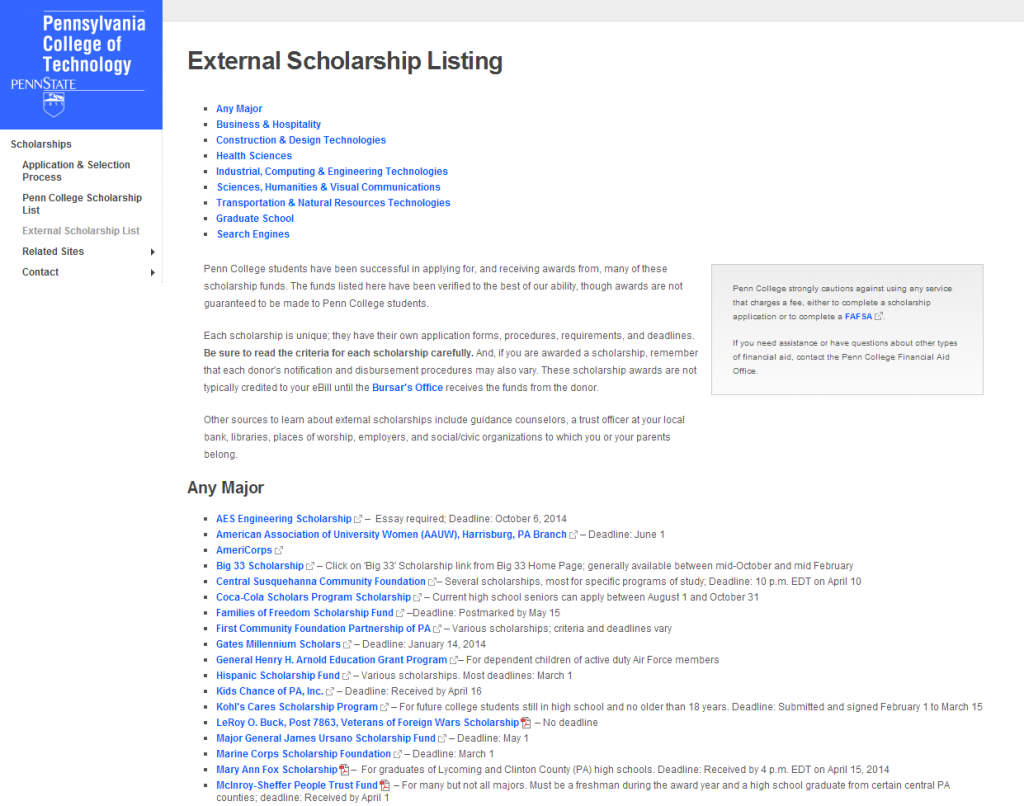Open Kids Chance of PA, Inc. link
The image size is (1024, 806).
click(x=270, y=691)
